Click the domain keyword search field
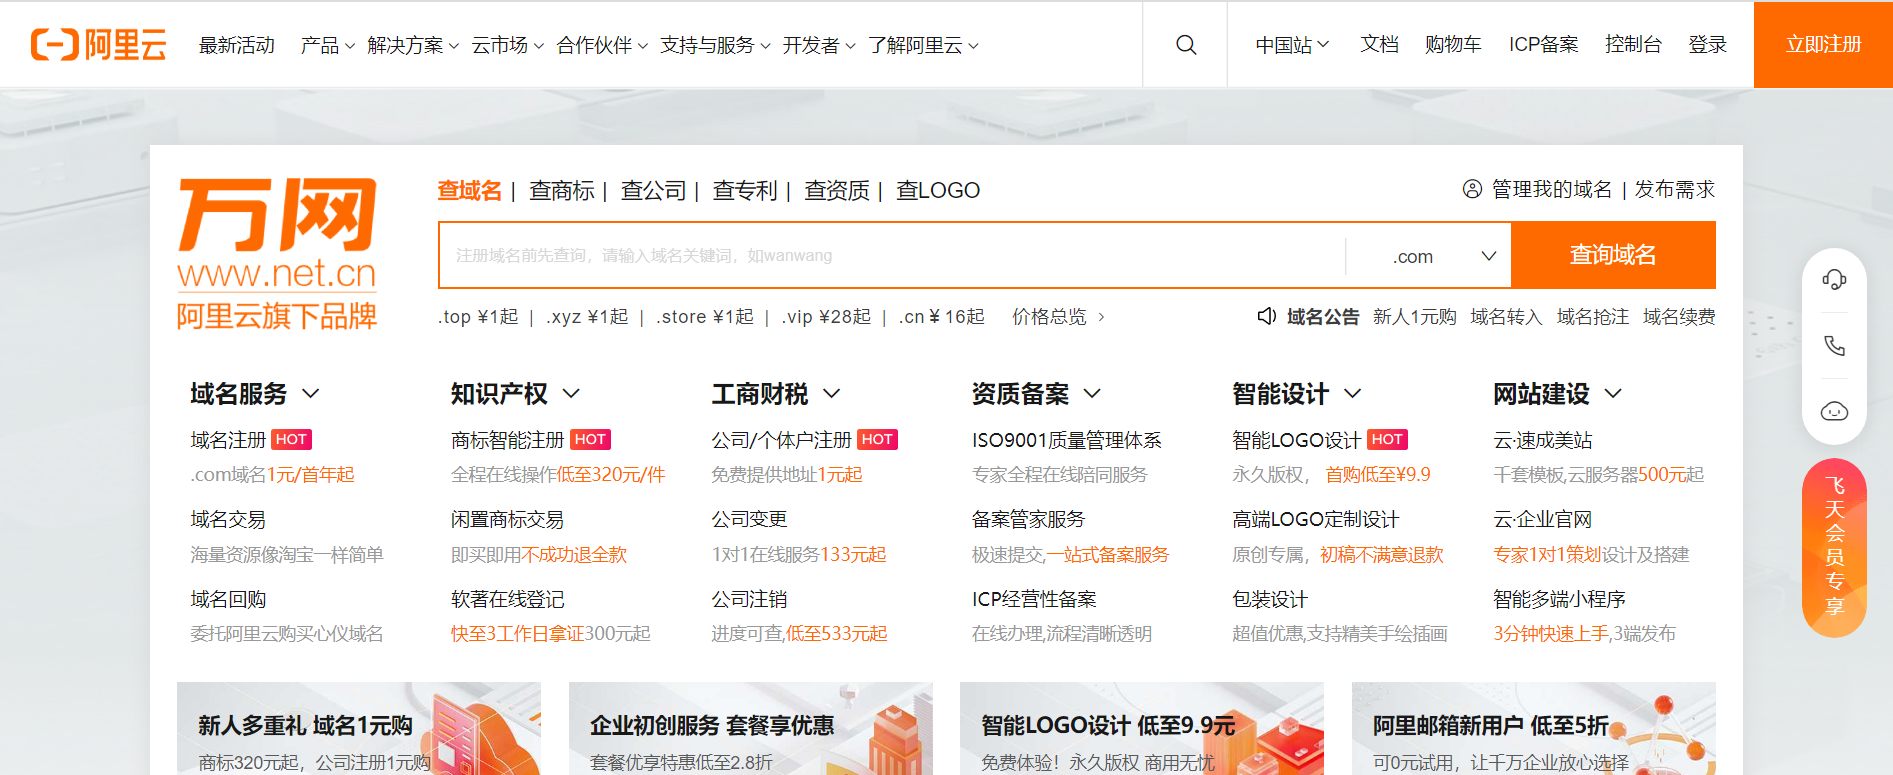This screenshot has height=775, width=1893. pyautogui.click(x=892, y=256)
